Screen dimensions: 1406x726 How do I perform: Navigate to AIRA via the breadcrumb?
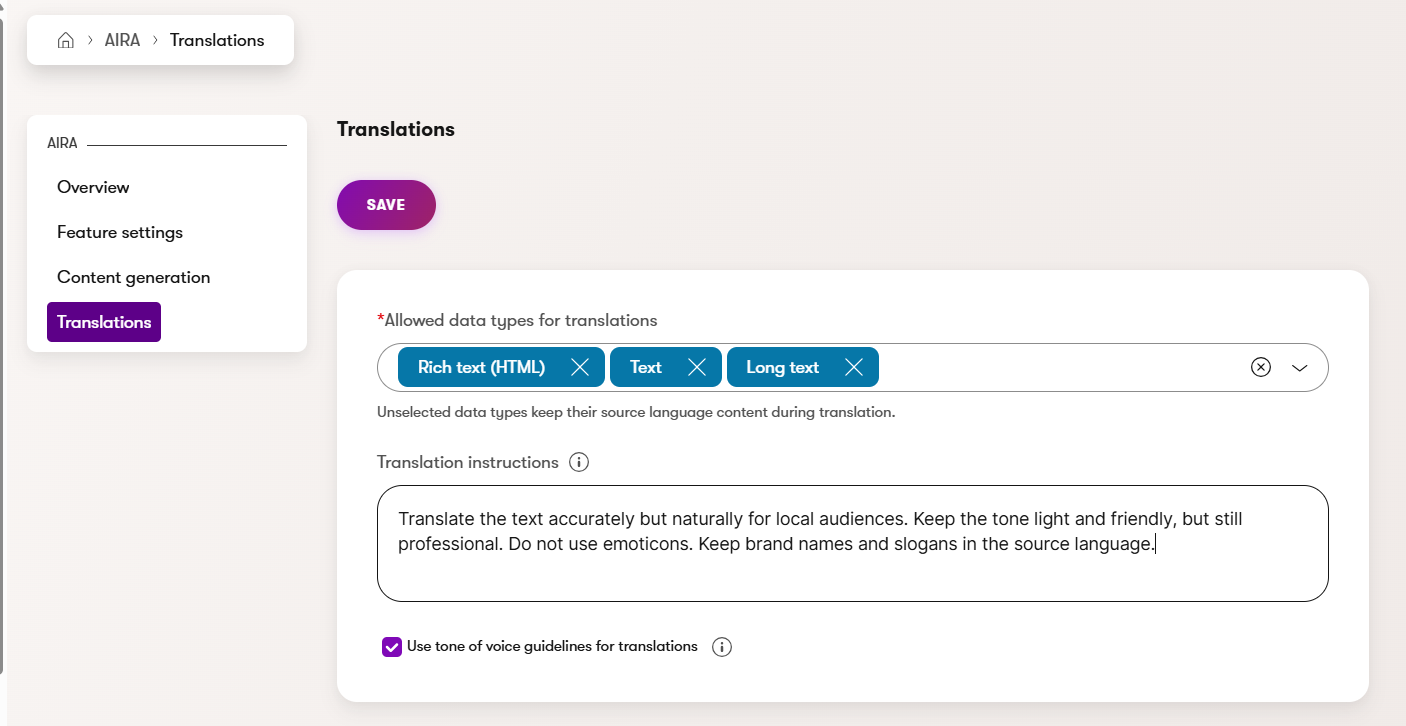pyautogui.click(x=123, y=39)
